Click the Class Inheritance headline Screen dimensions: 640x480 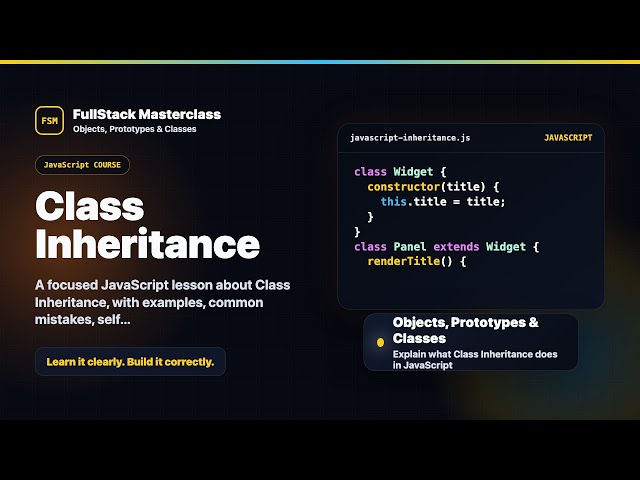pos(147,225)
